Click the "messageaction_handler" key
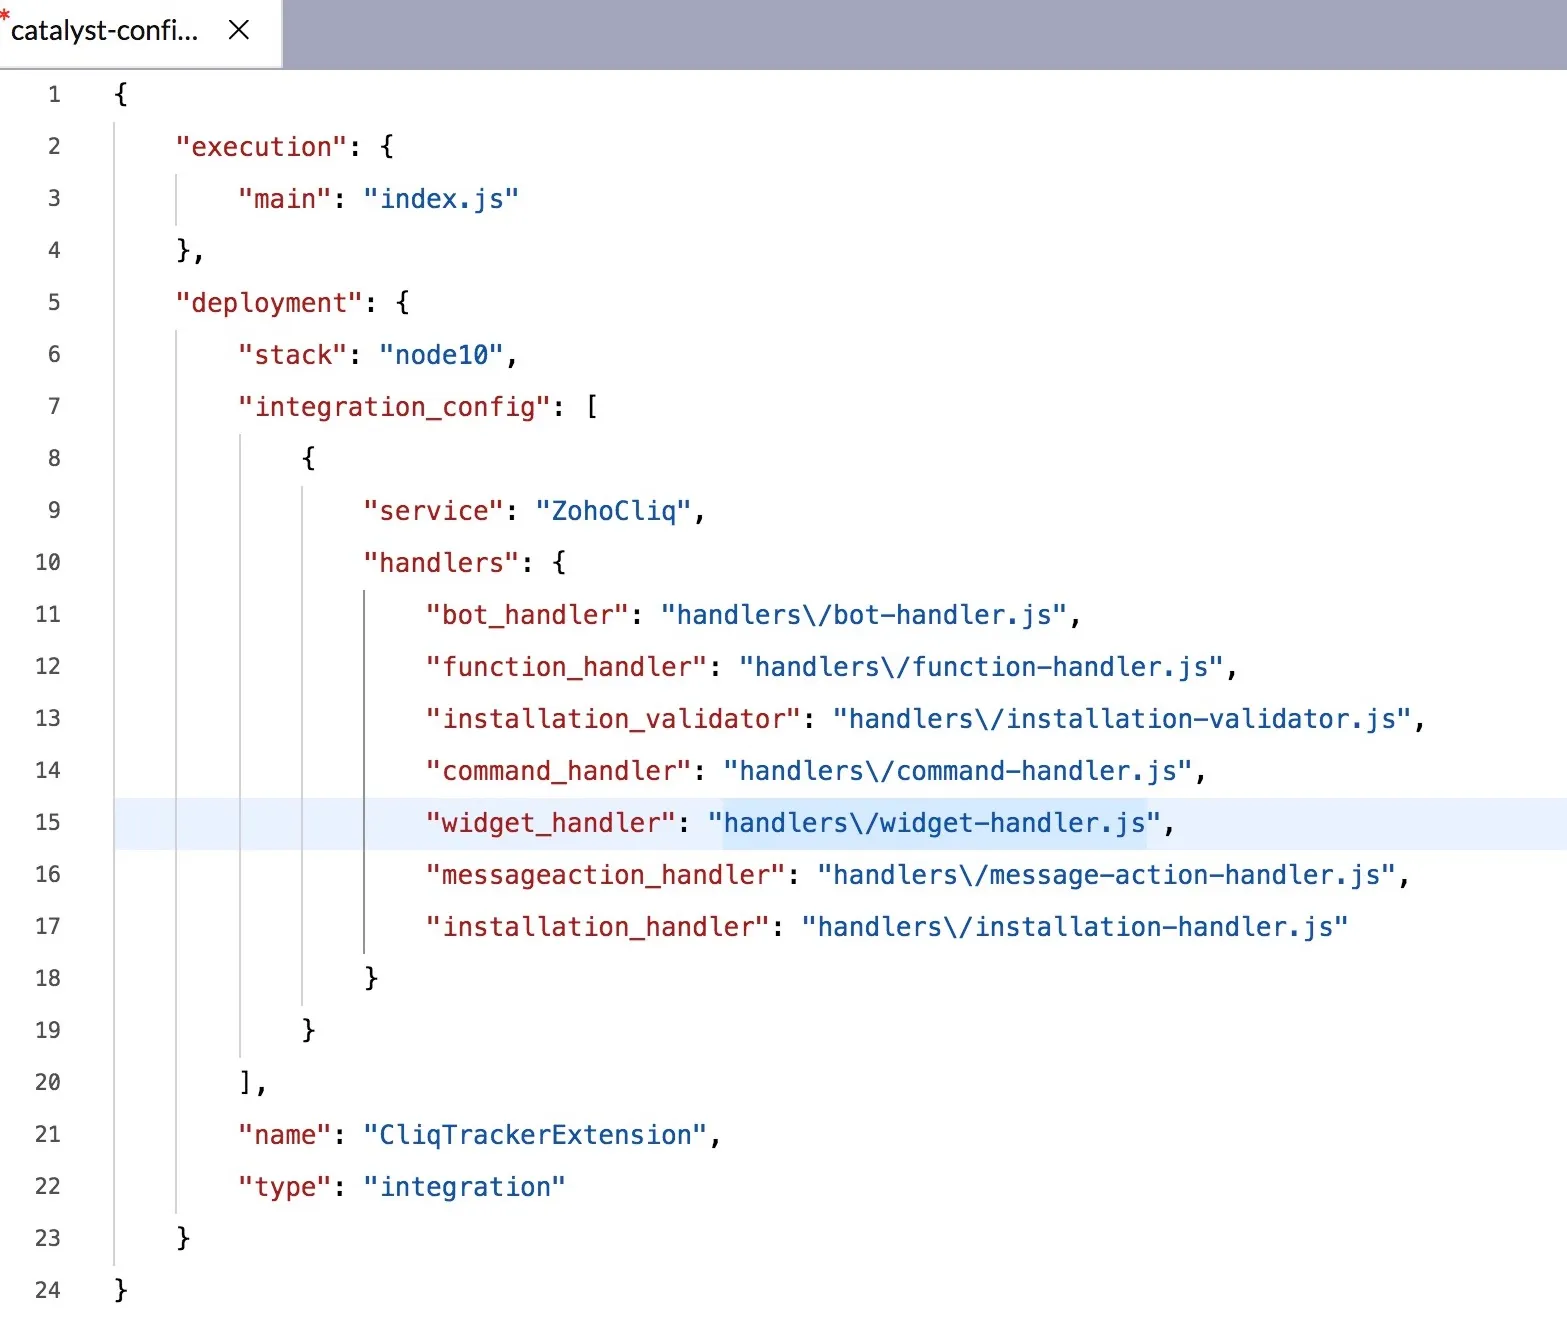This screenshot has width=1567, height=1322. tap(606, 875)
